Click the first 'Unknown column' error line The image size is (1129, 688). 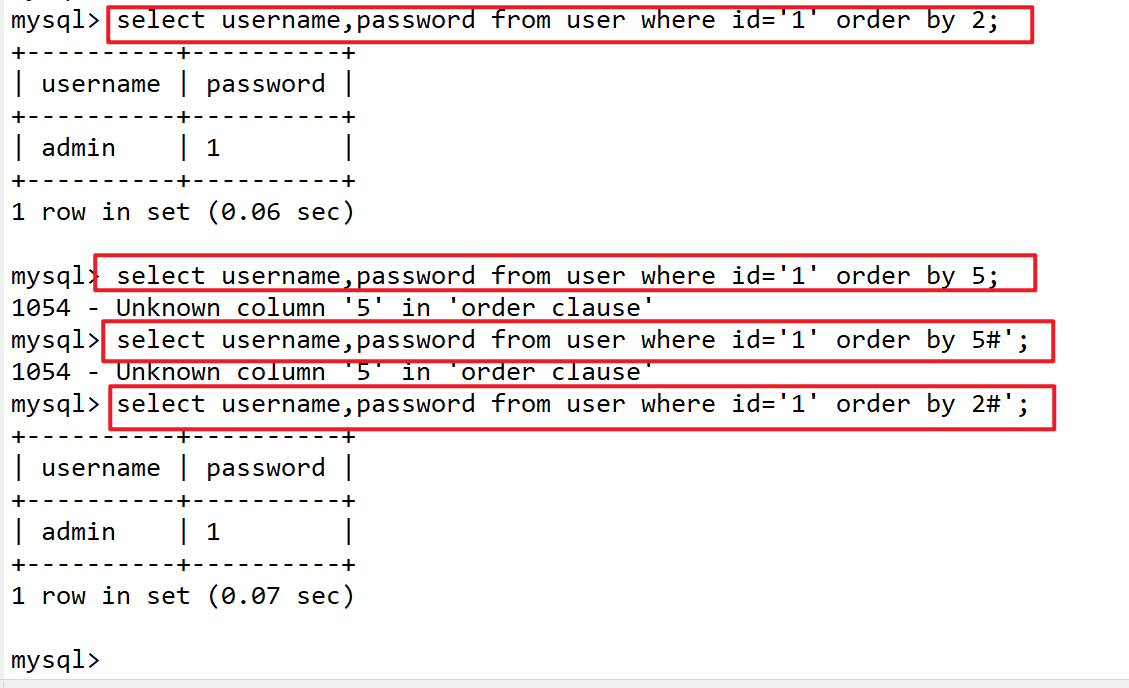click(332, 308)
